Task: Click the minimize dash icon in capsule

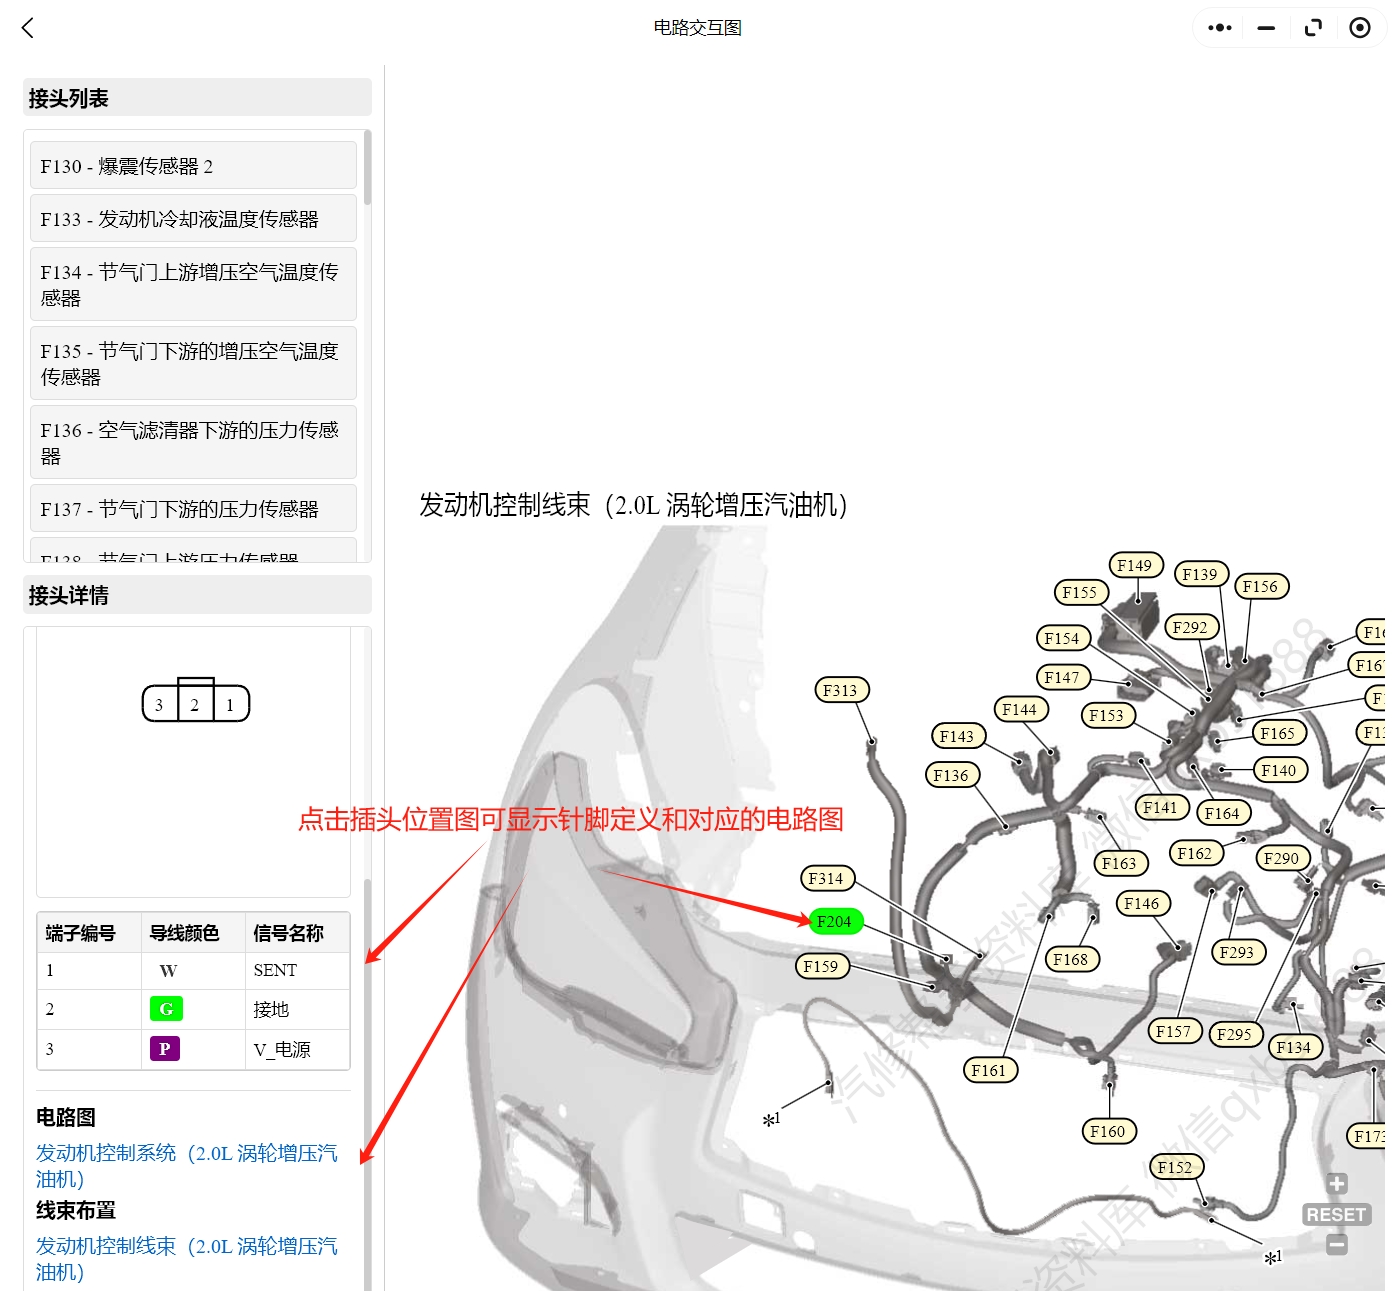Action: click(x=1266, y=28)
